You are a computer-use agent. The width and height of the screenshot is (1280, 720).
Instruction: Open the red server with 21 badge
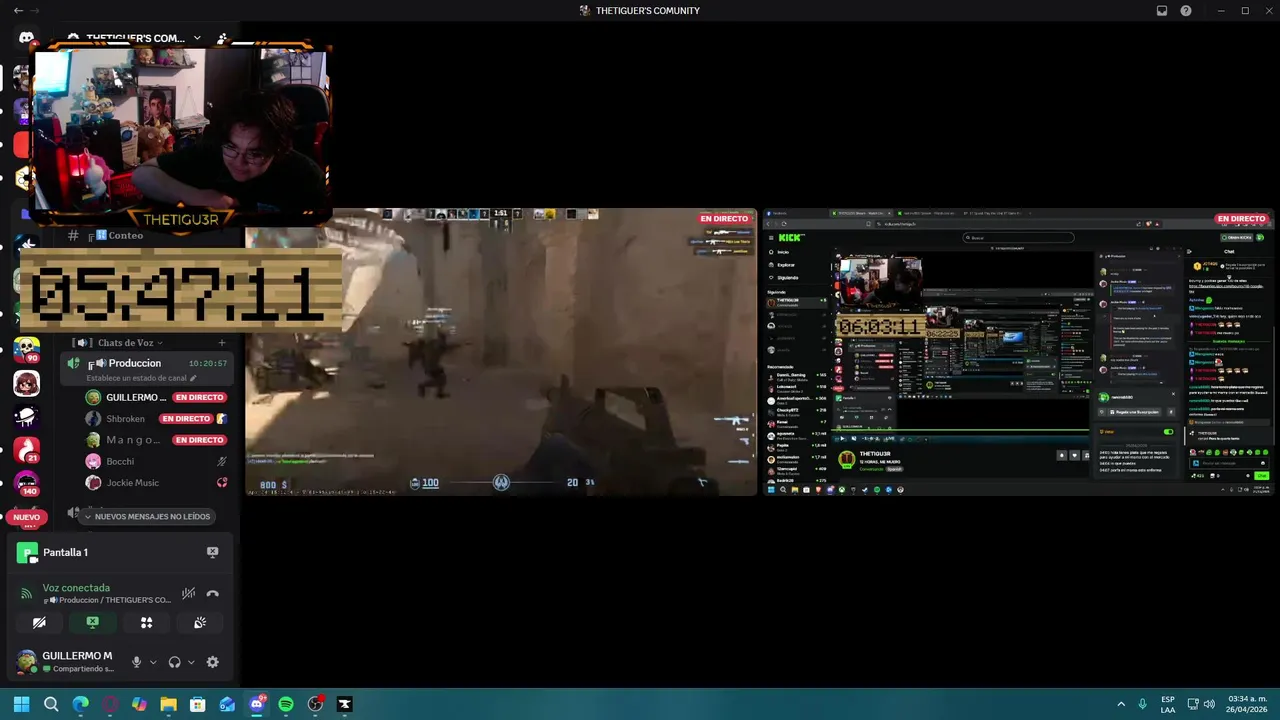pos(26,451)
